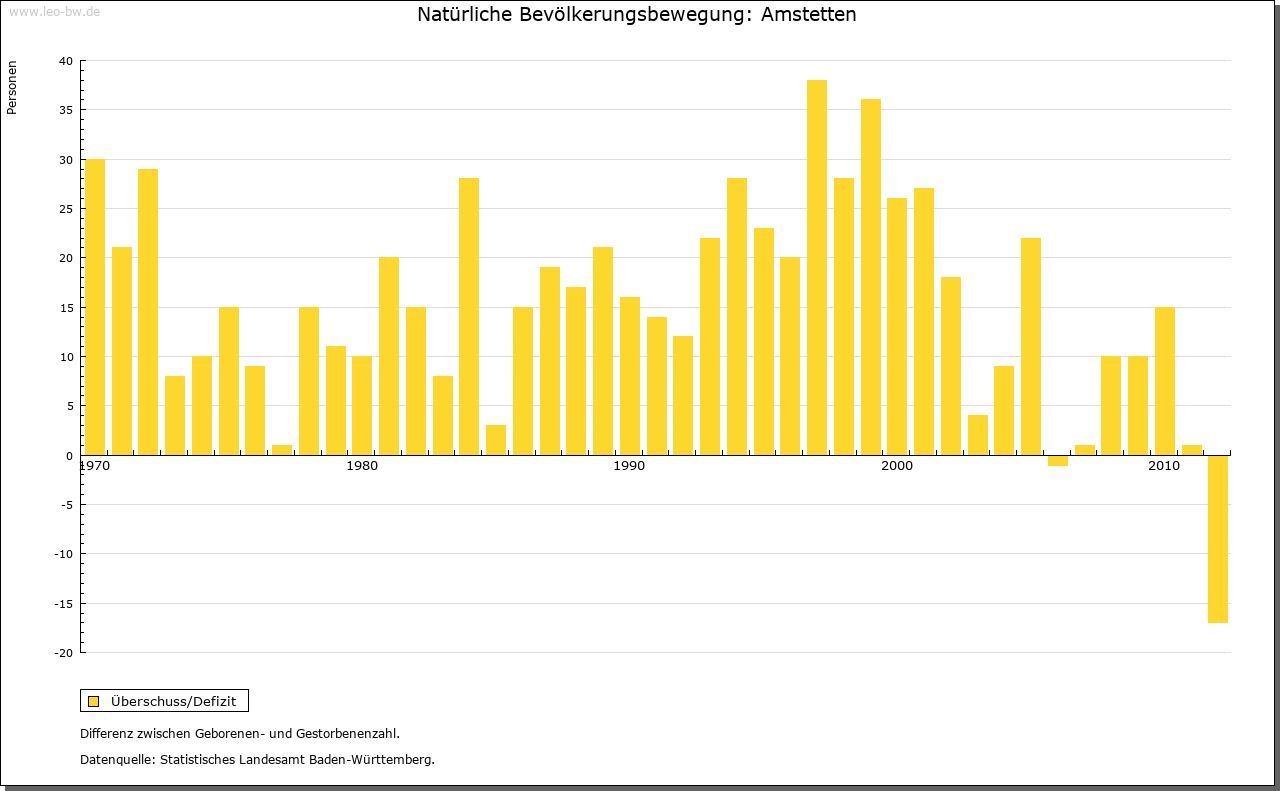
Task: Click the 1980 x-axis label
Action: (x=361, y=467)
